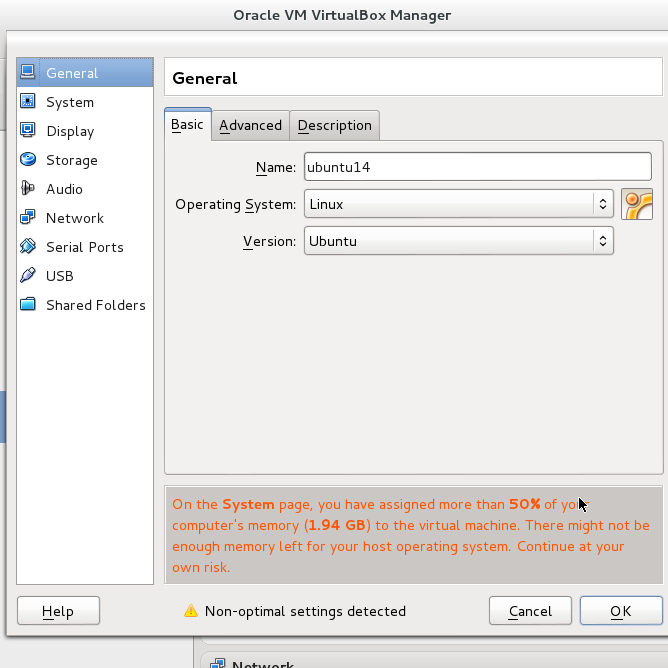Open the Serial Ports page
The image size is (668, 668).
(x=85, y=247)
